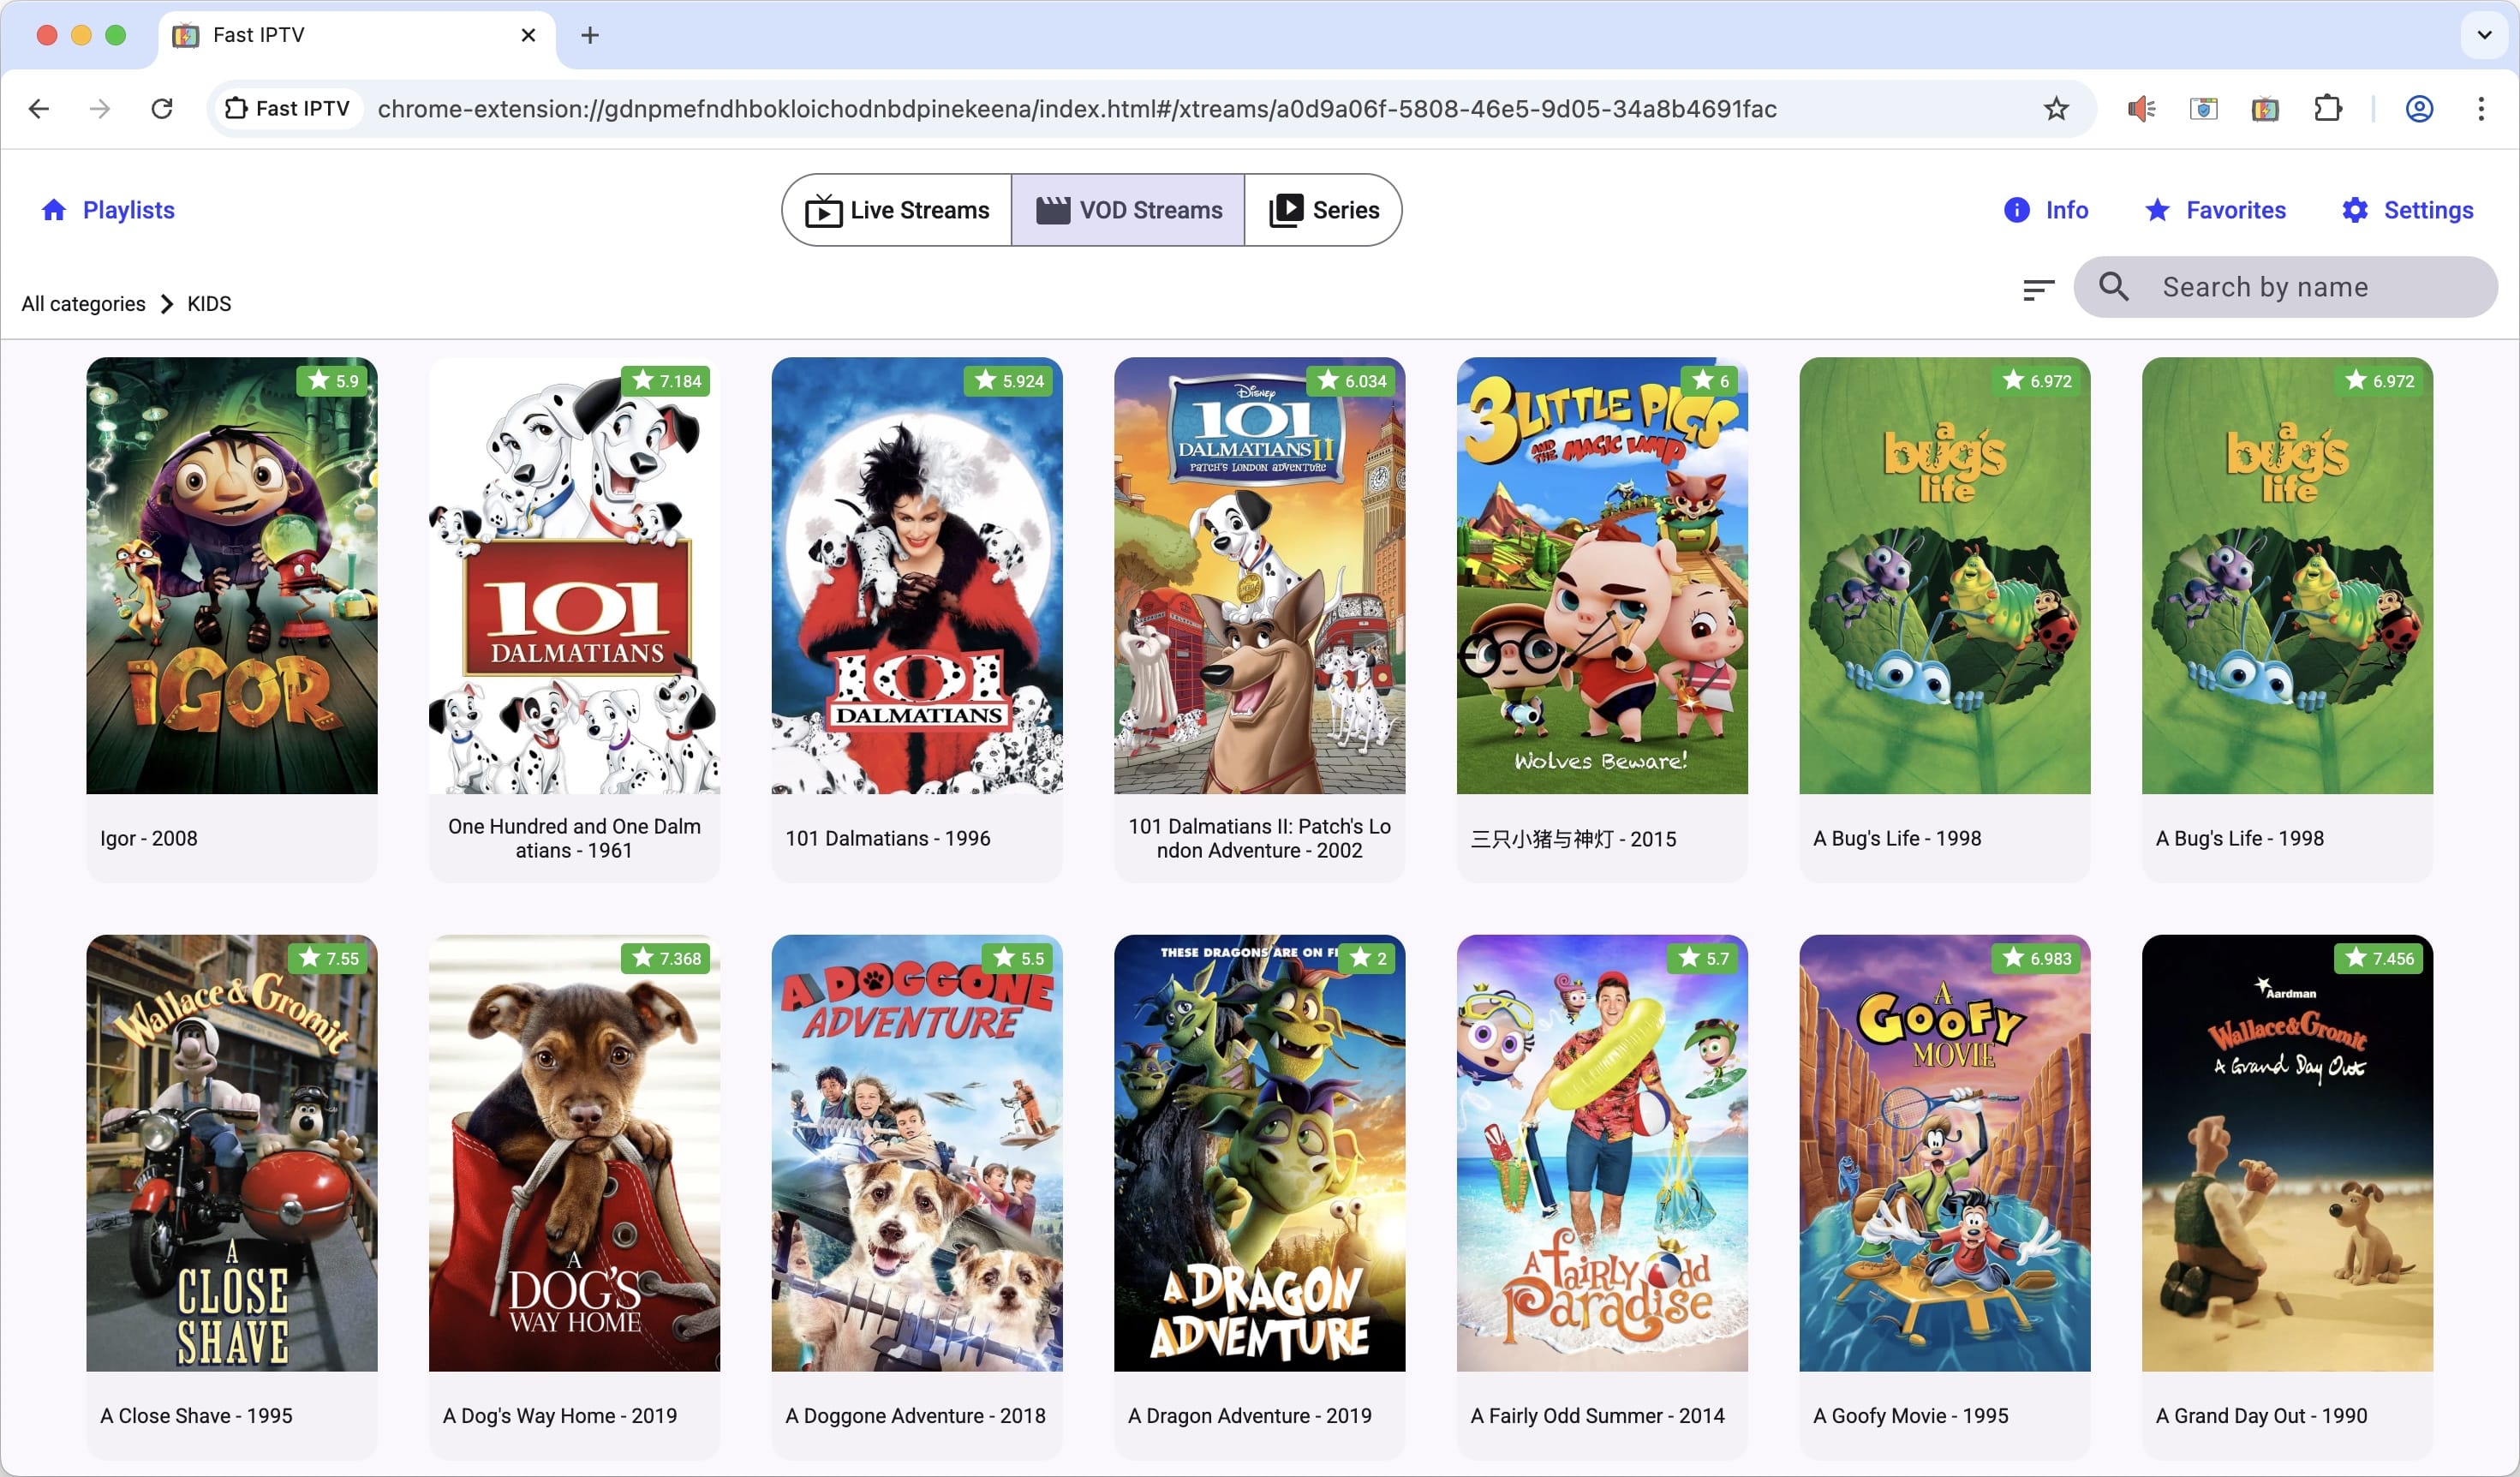Click 'A Grand Day Out - 1990' title
This screenshot has height=1477, width=2520.
click(2262, 1416)
